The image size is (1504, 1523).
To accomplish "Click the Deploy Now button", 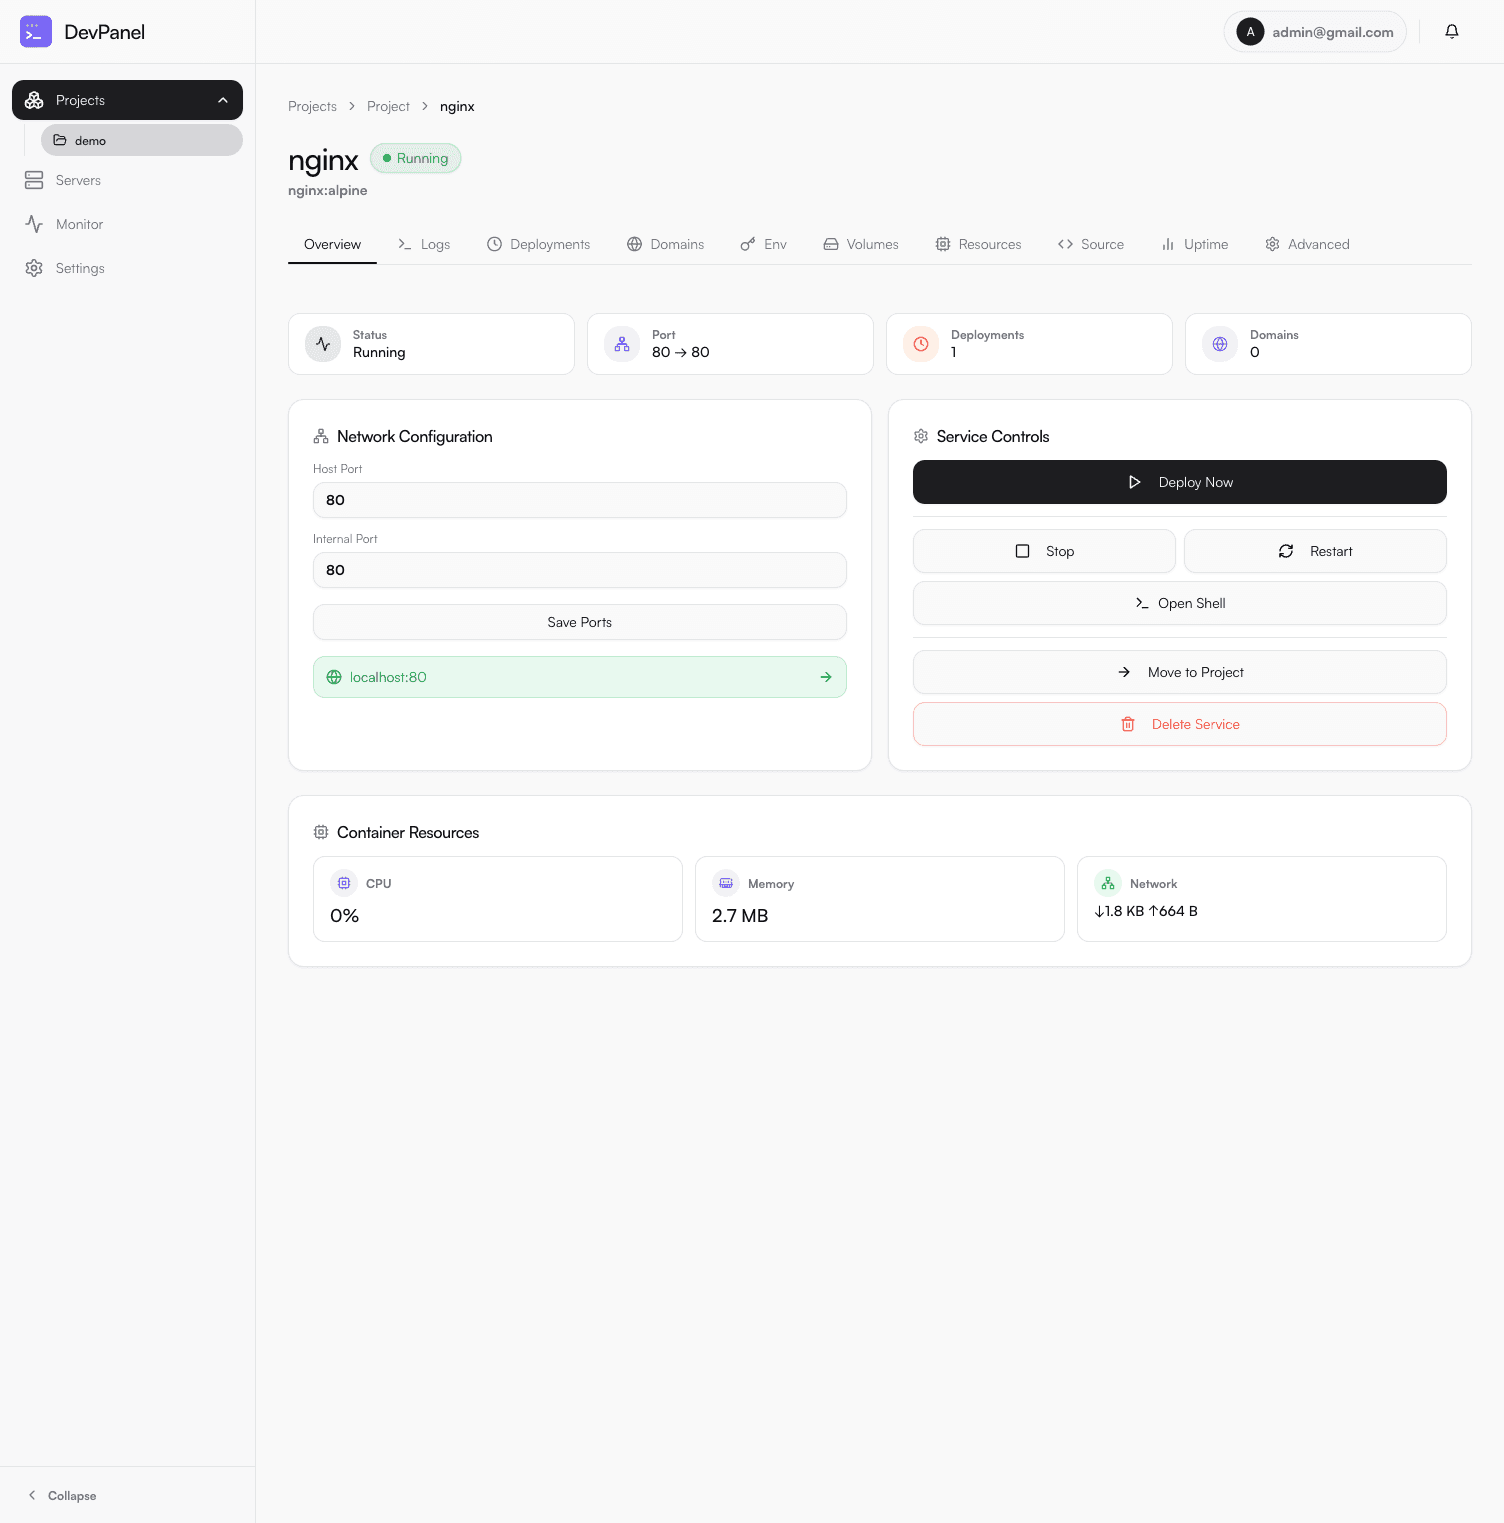I will 1179,481.
